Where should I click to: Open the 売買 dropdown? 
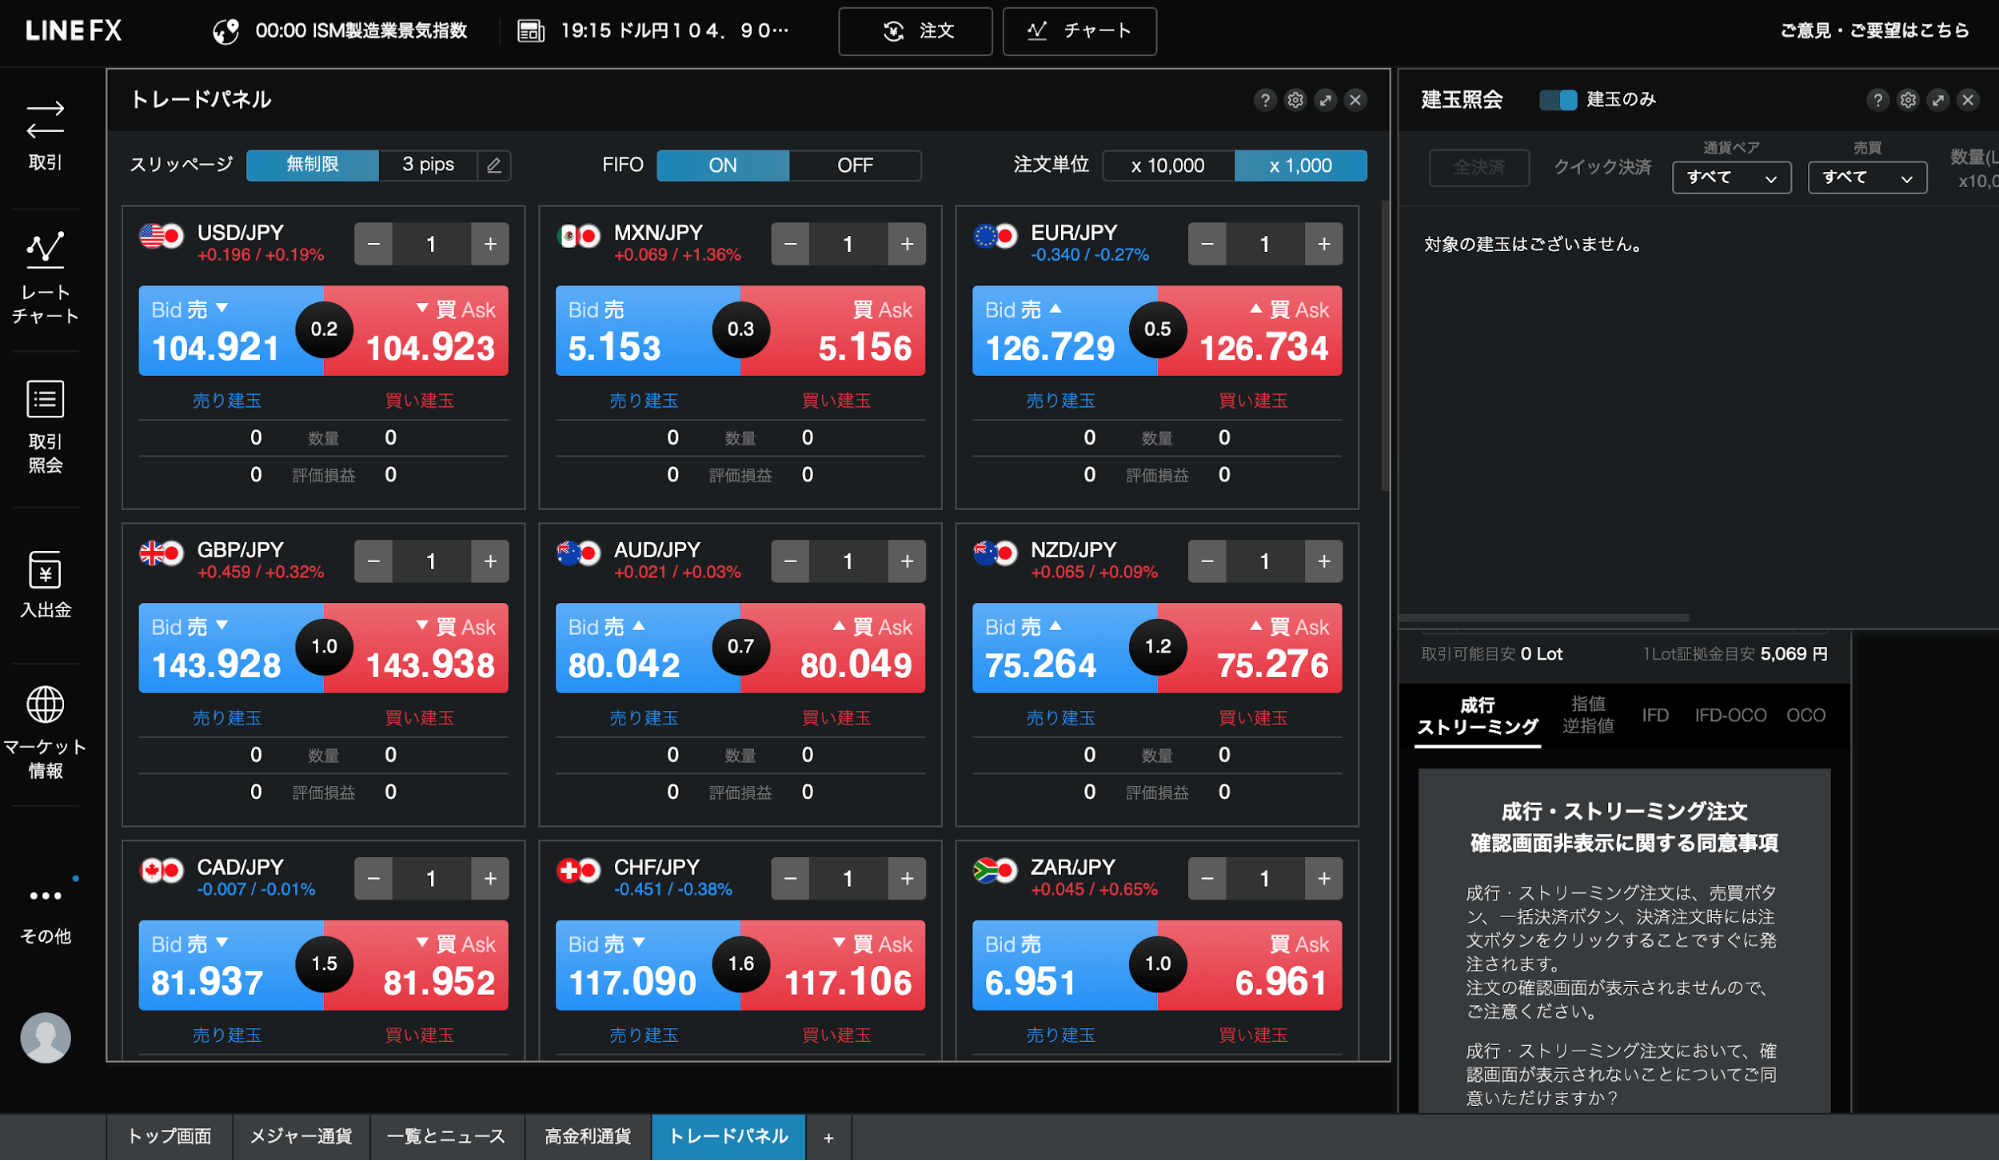tap(1867, 178)
